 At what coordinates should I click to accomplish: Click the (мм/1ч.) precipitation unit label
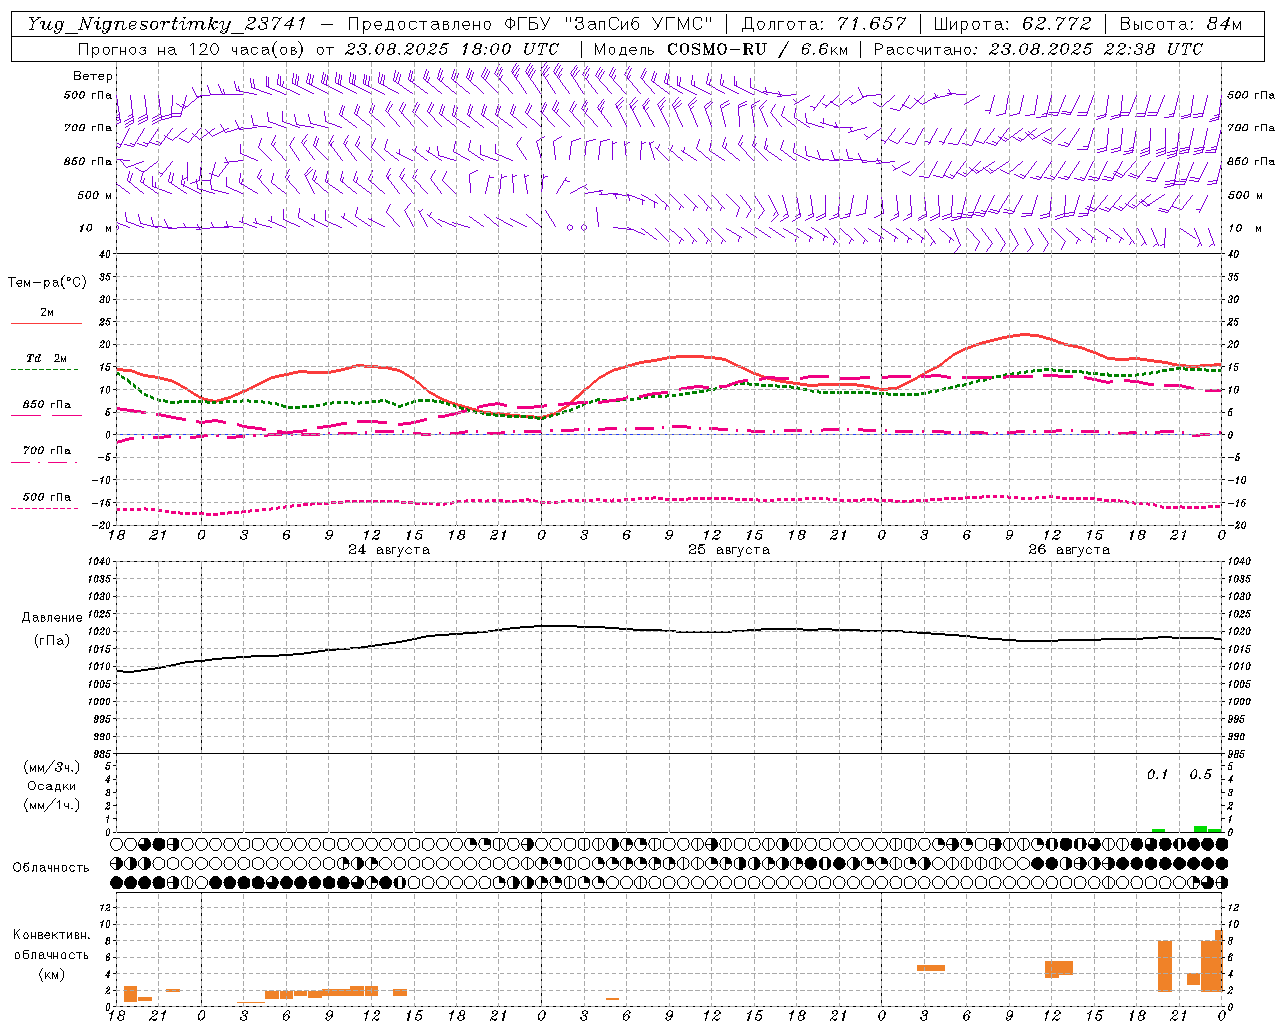click(52, 805)
